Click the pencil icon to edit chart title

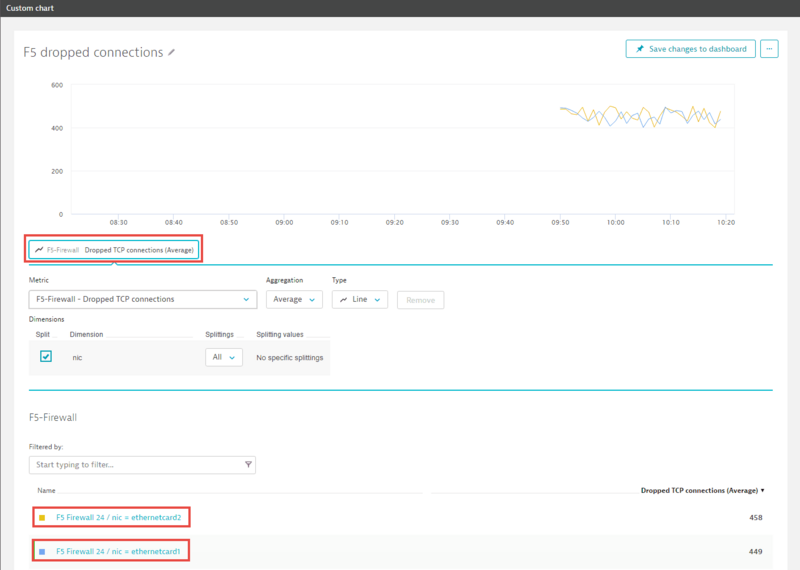tap(172, 52)
